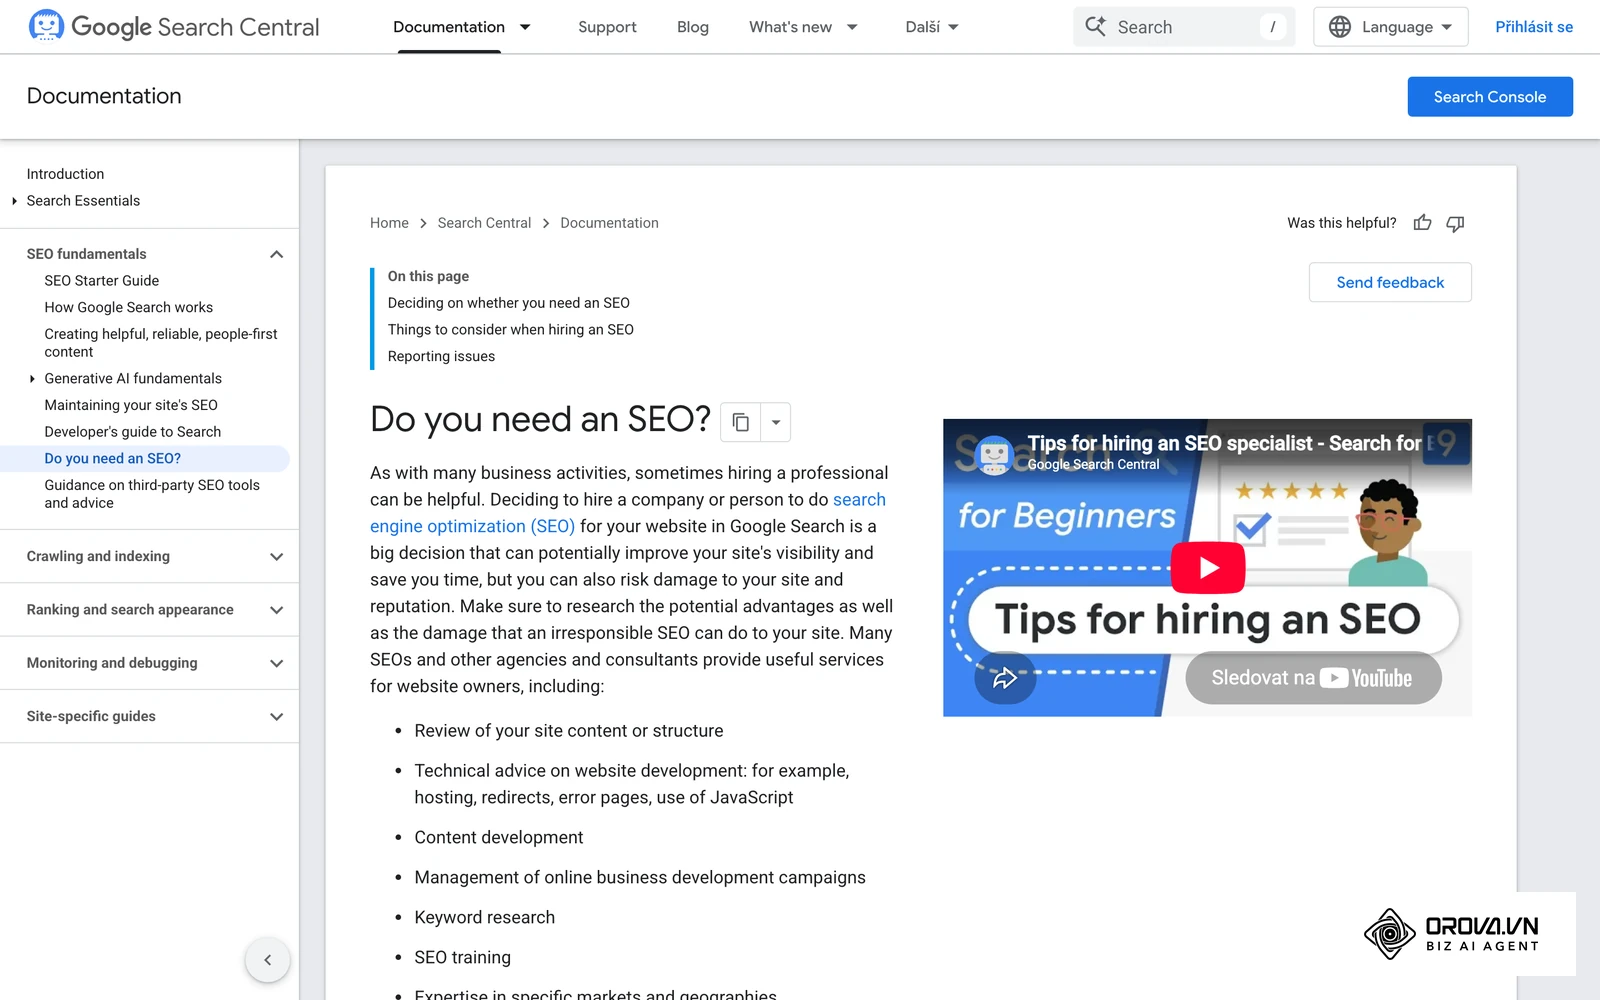This screenshot has height=1000, width=1600.
Task: Click the Search input field
Action: (1184, 27)
